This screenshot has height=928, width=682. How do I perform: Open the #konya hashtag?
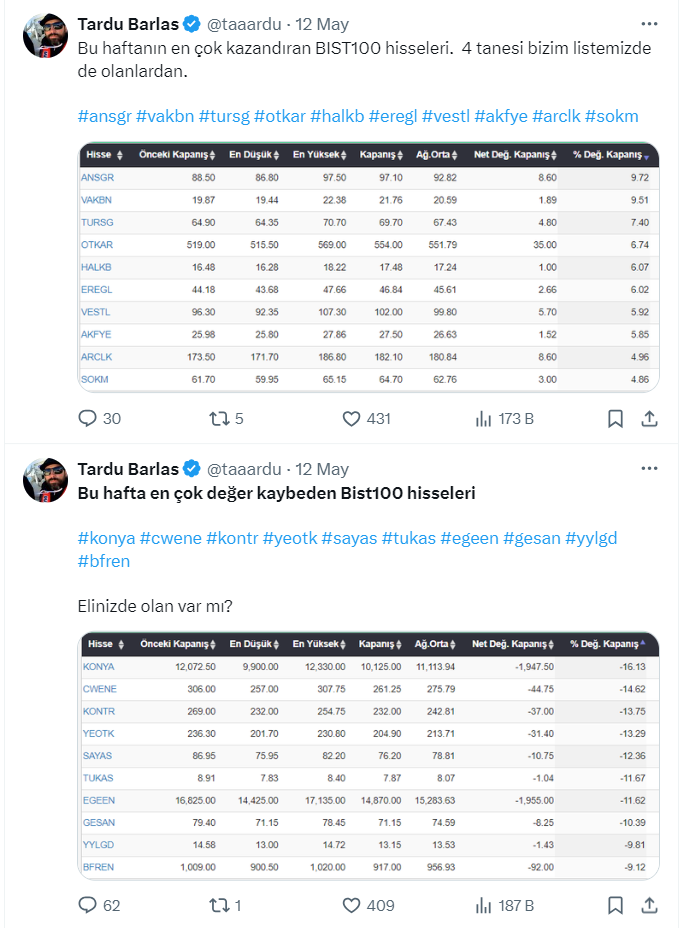105,538
